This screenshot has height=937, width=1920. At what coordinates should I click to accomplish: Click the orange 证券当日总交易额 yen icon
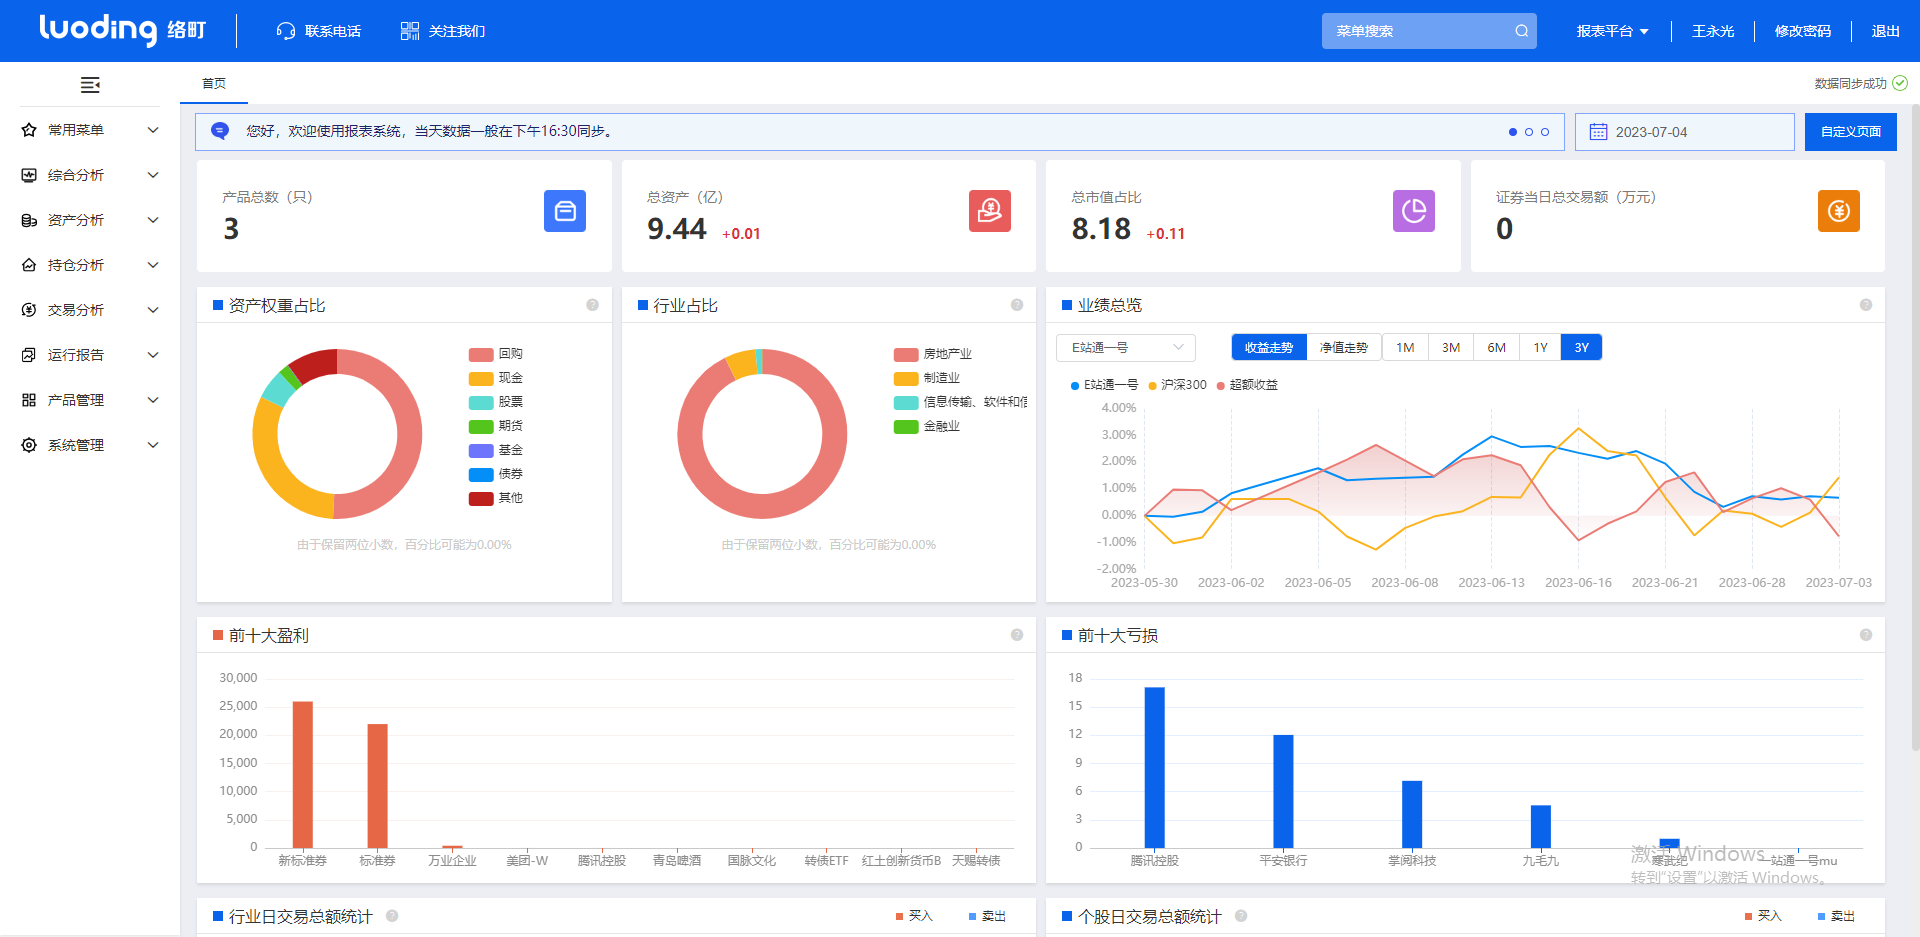point(1839,211)
